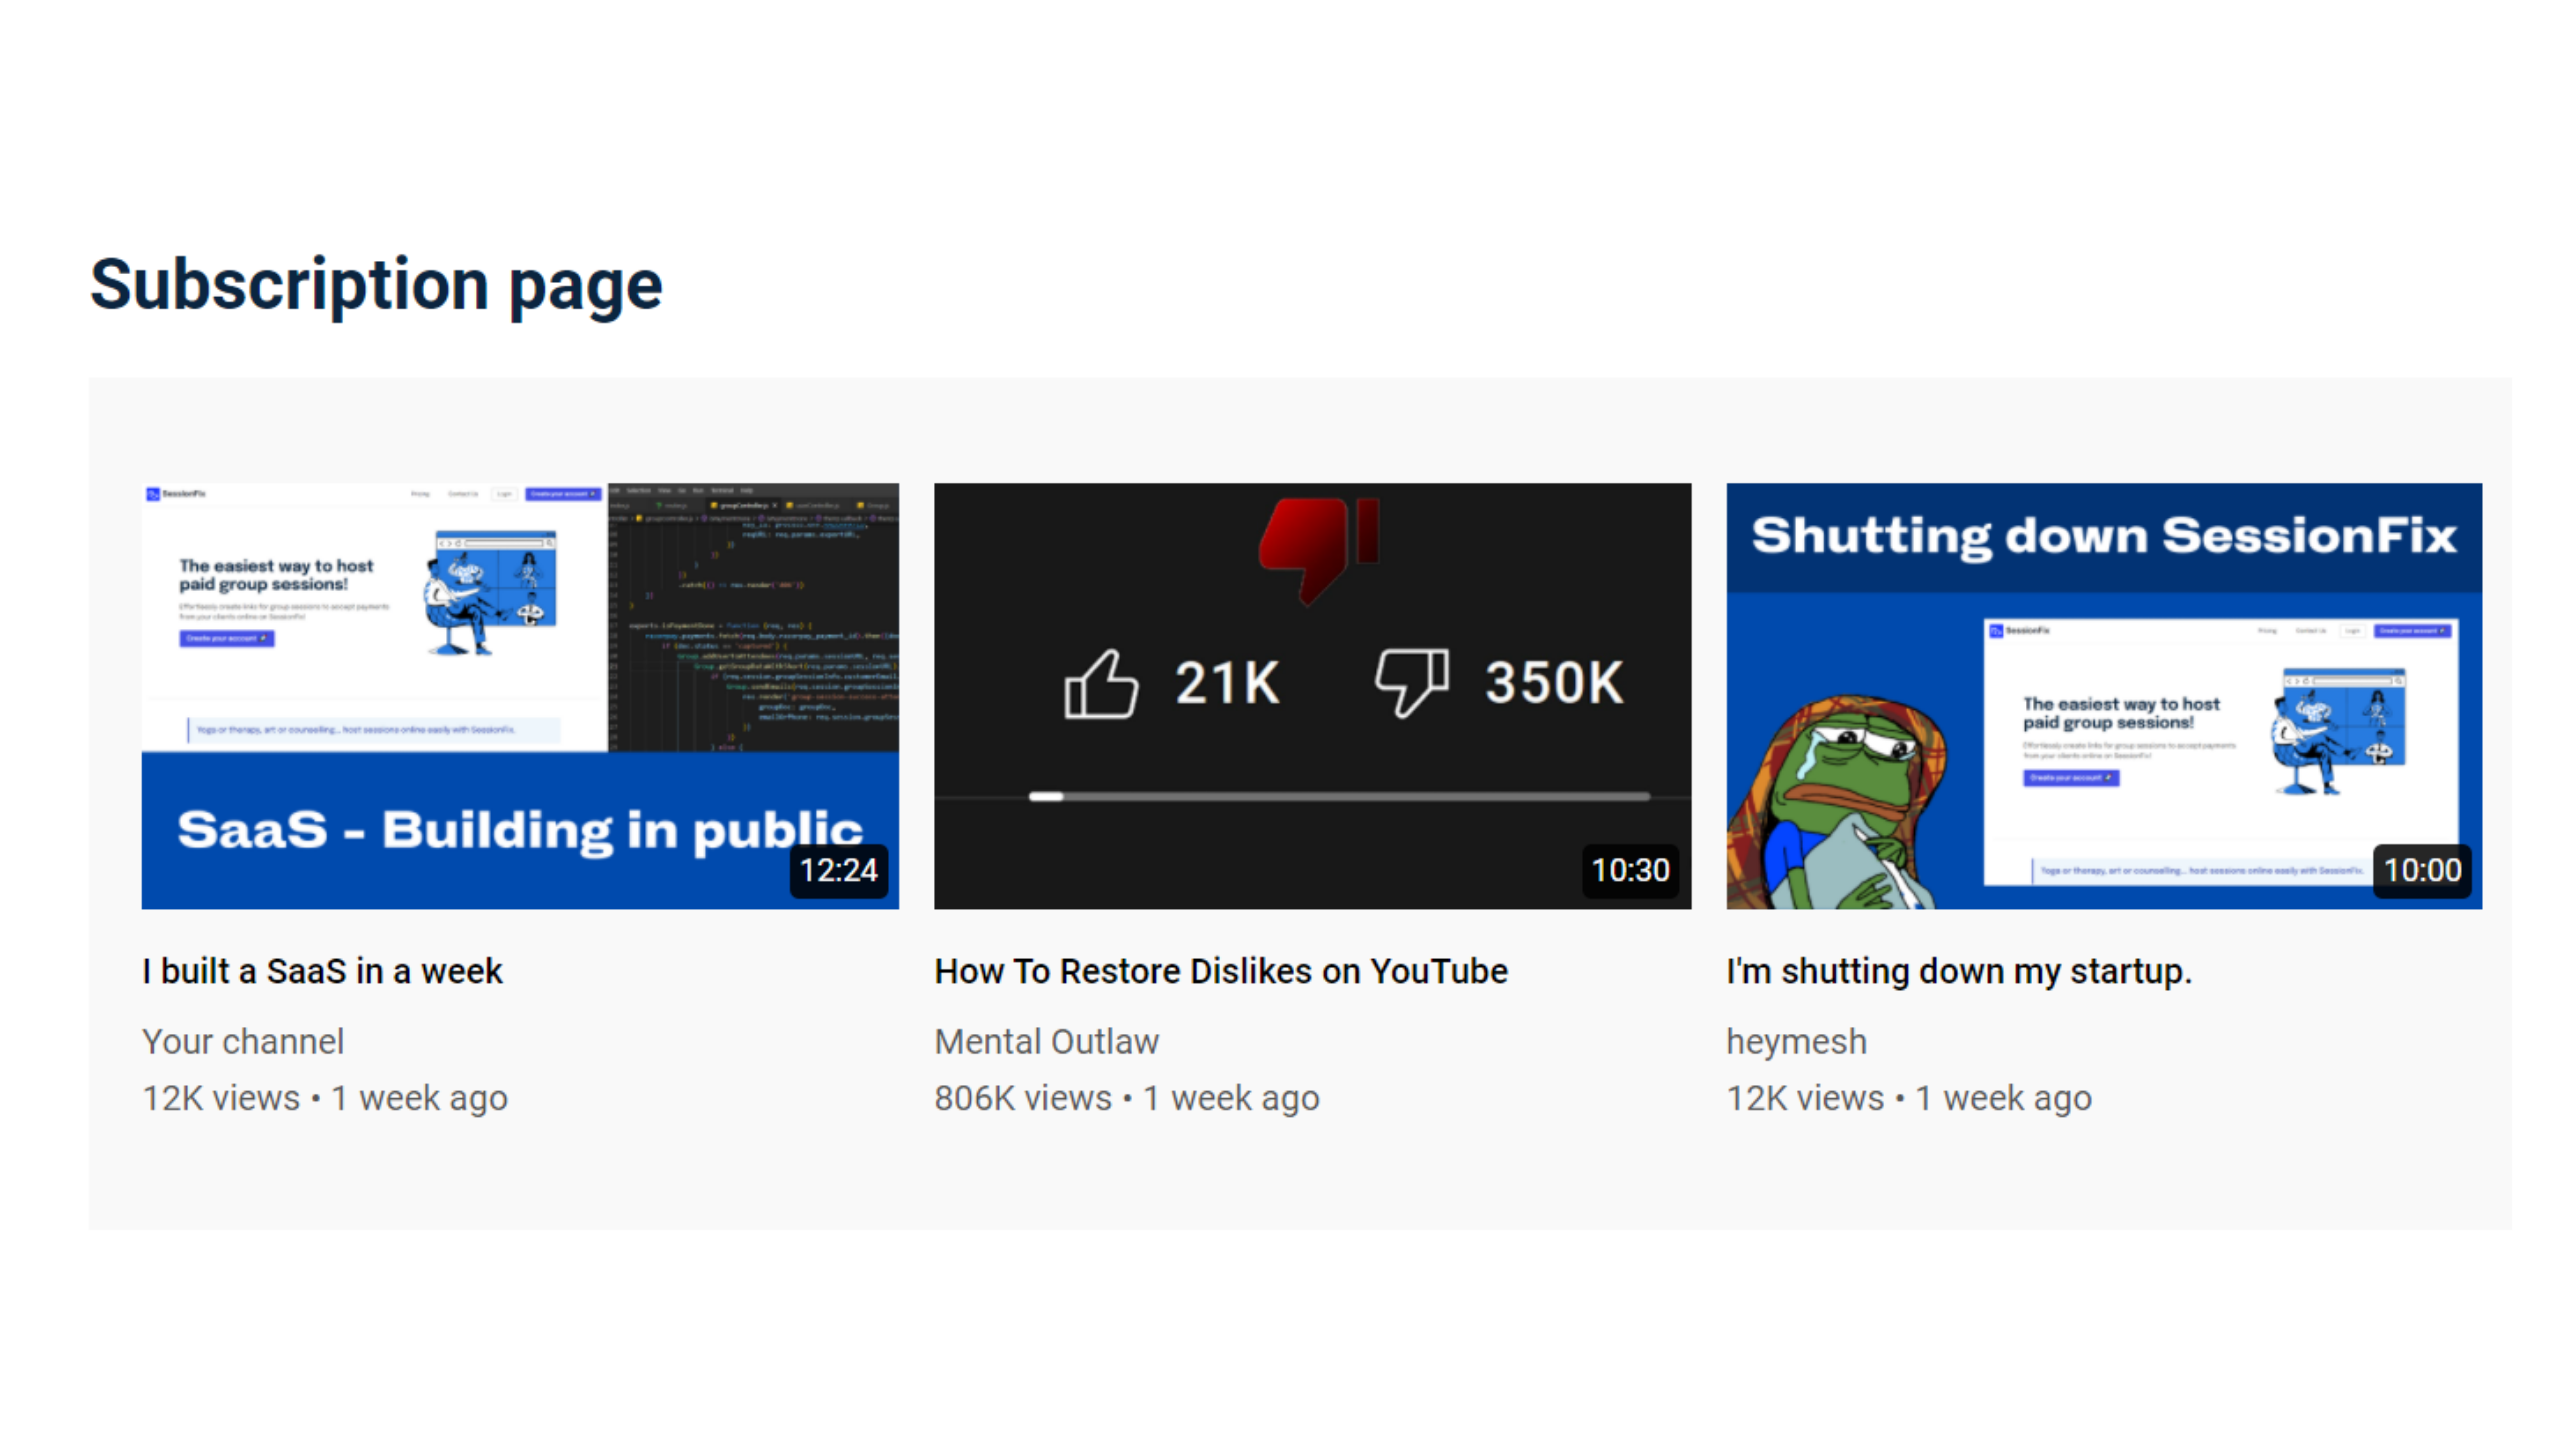Click 'I'm shutting down my startup.' title
Viewport: 2560px width, 1440px height.
click(x=1958, y=971)
